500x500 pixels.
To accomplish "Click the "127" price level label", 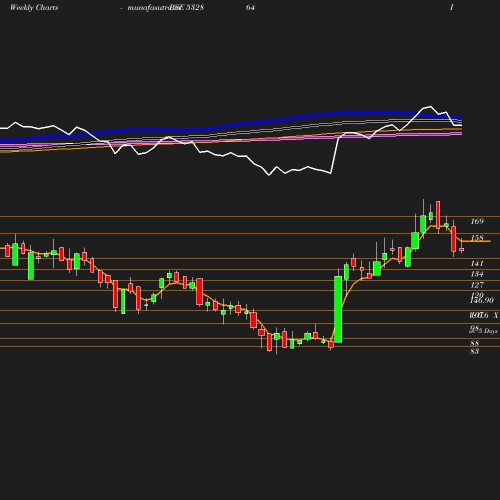I will click(477, 285).
